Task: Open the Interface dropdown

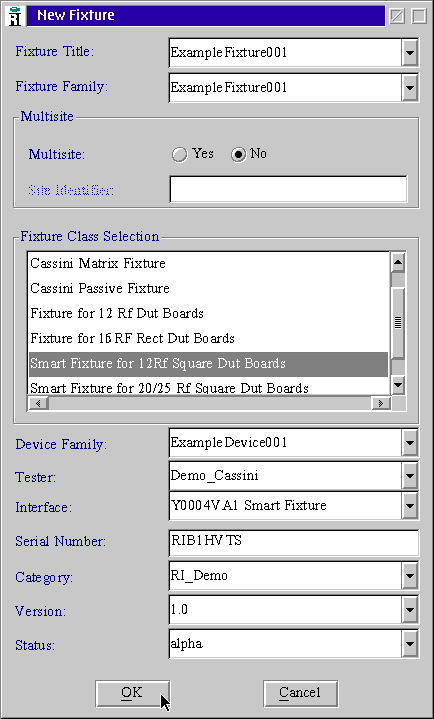Action: [x=409, y=506]
